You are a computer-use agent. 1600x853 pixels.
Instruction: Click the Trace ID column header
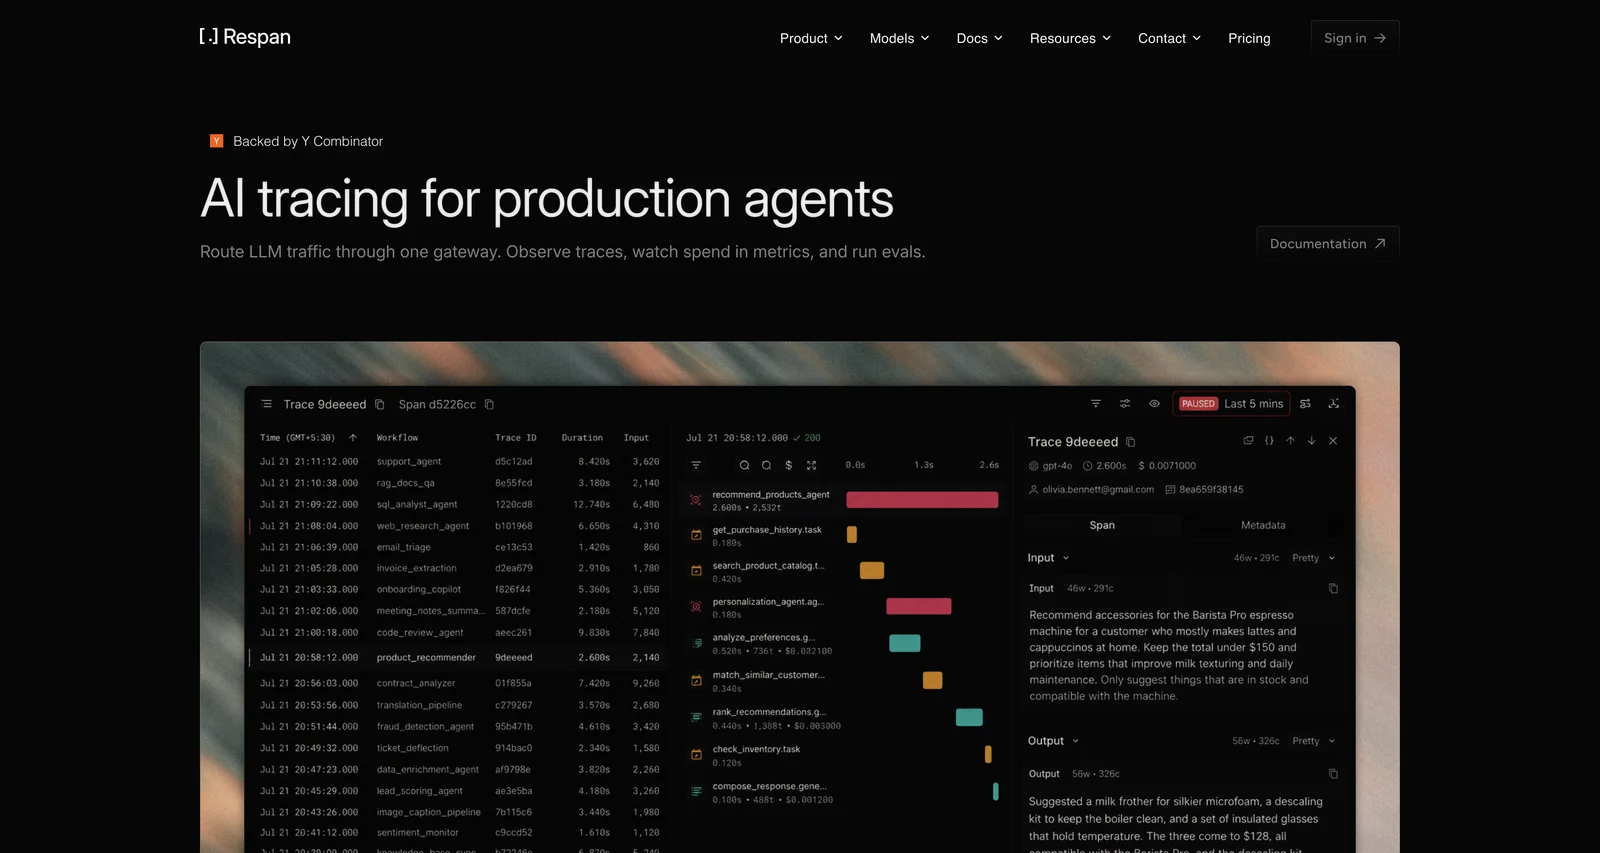(516, 438)
